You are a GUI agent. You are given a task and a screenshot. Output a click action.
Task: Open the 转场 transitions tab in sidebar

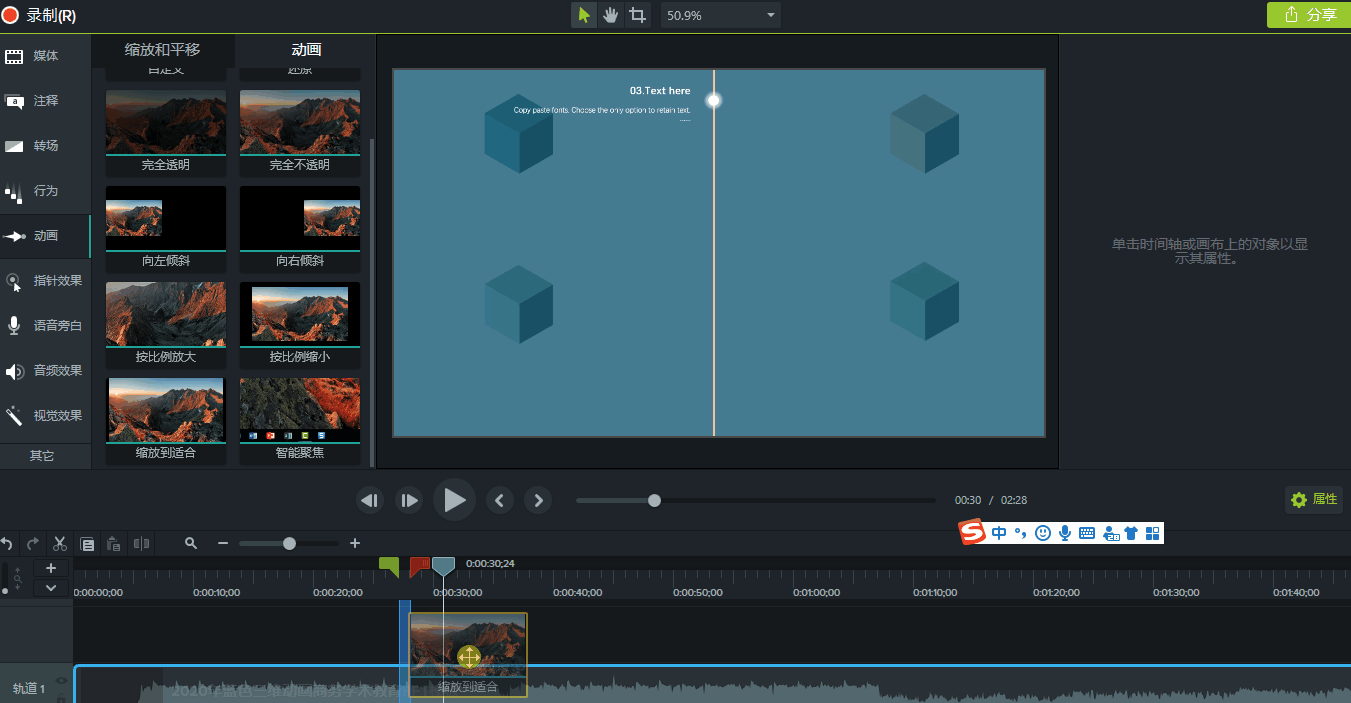[x=45, y=146]
